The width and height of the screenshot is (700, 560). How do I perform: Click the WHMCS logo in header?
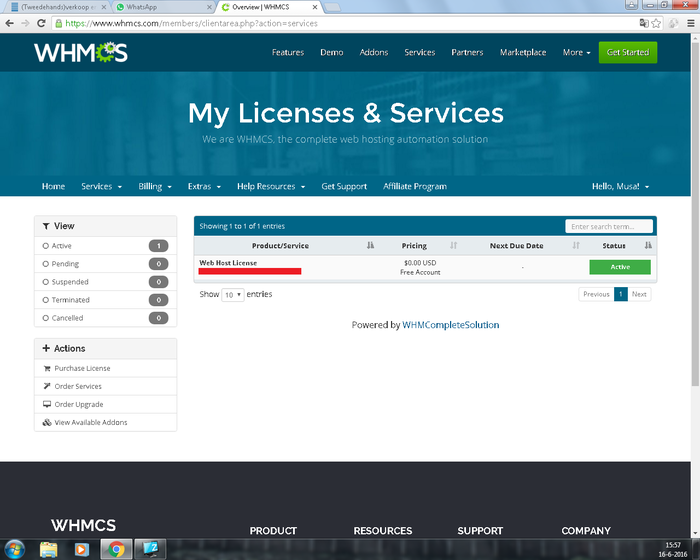pos(81,53)
